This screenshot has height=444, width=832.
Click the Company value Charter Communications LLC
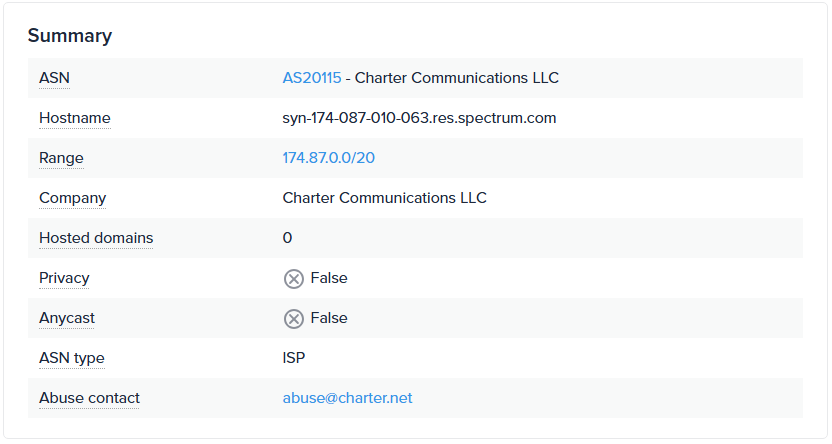tap(384, 198)
